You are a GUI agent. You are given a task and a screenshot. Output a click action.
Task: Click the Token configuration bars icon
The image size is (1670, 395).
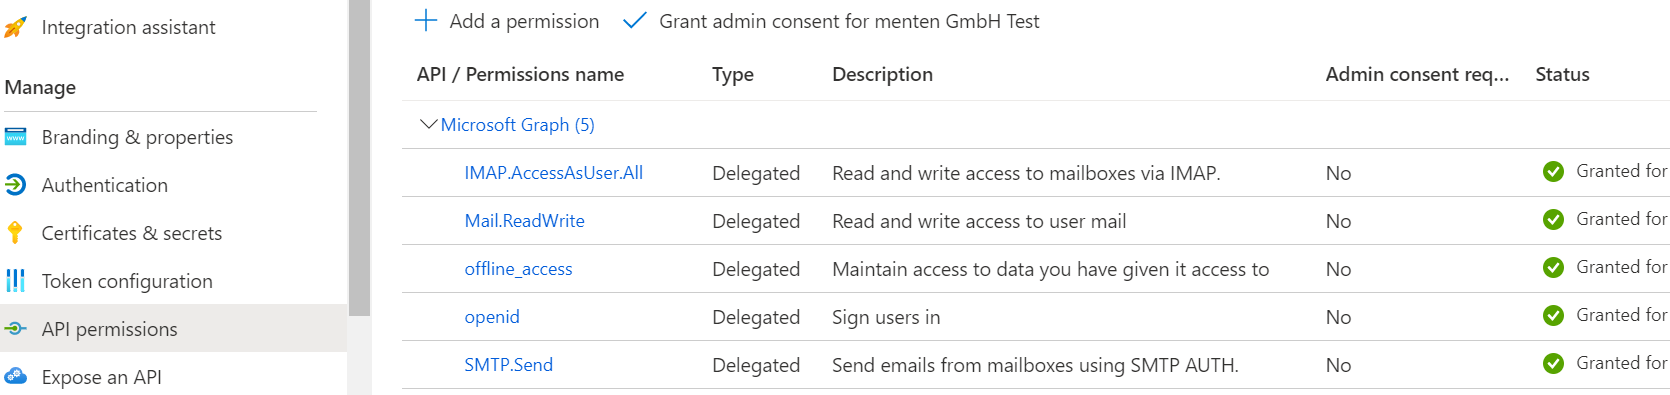(x=15, y=281)
